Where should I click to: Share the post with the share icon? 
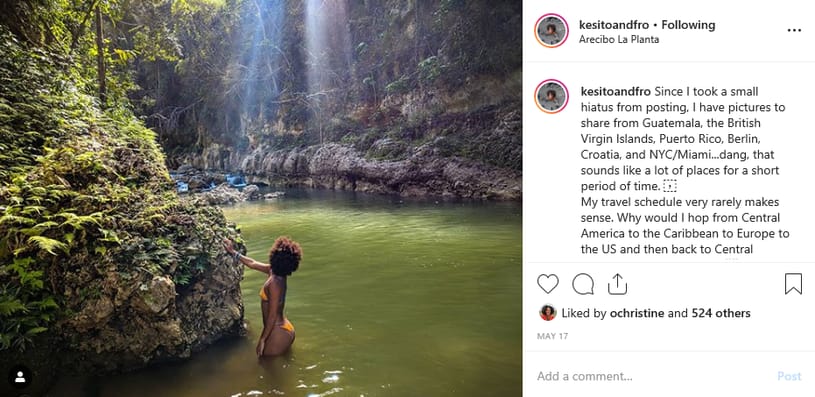(617, 284)
